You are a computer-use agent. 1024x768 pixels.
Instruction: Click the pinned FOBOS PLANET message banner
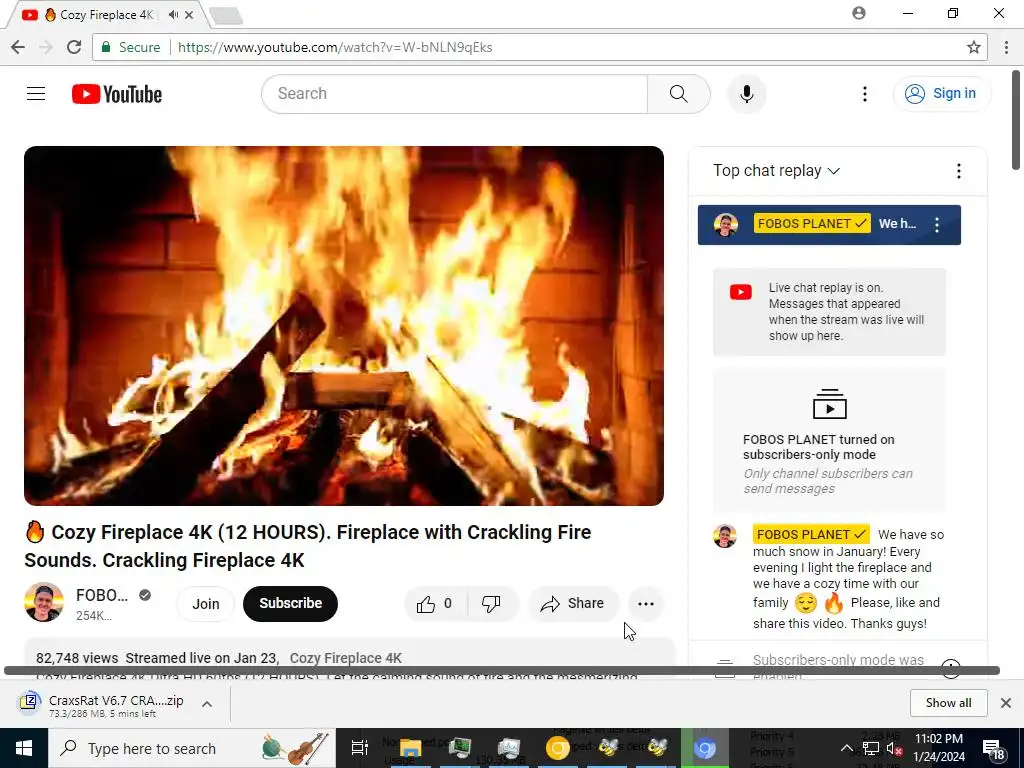(x=829, y=225)
